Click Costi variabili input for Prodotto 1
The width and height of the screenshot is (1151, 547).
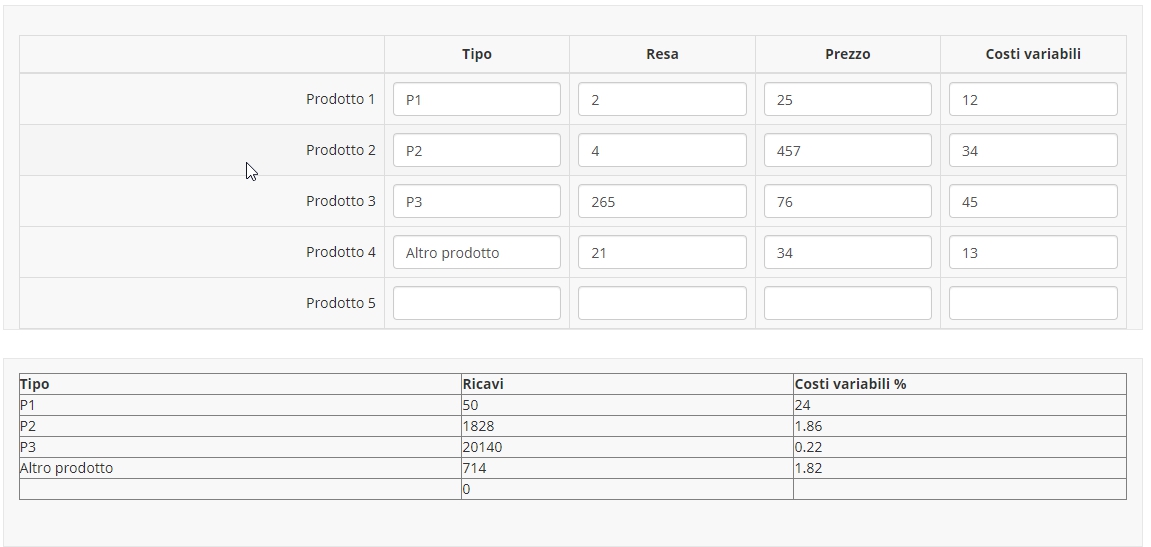[x=1033, y=99]
